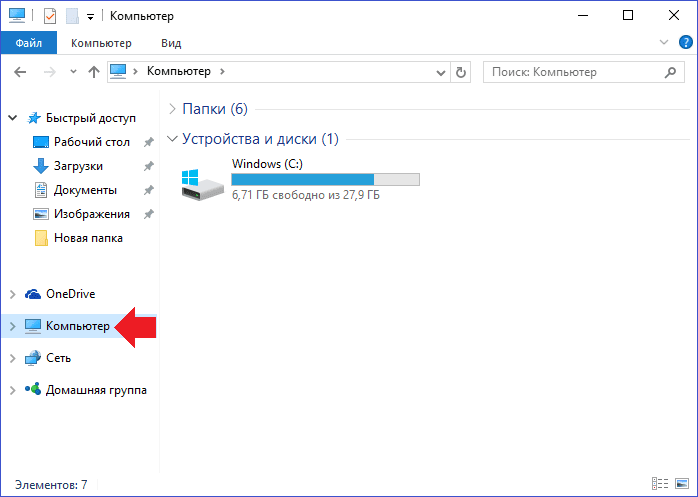Open the Файл menu tab
The width and height of the screenshot is (698, 497).
point(29,43)
